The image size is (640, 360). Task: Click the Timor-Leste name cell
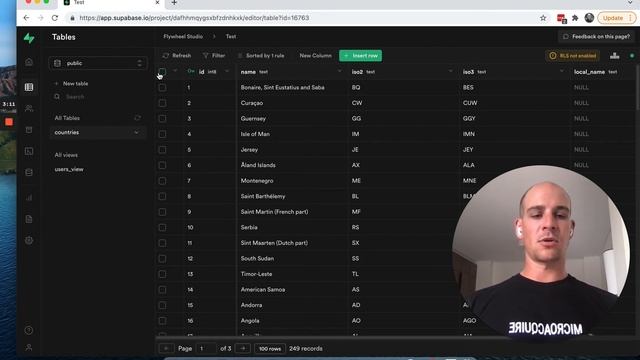(292, 274)
